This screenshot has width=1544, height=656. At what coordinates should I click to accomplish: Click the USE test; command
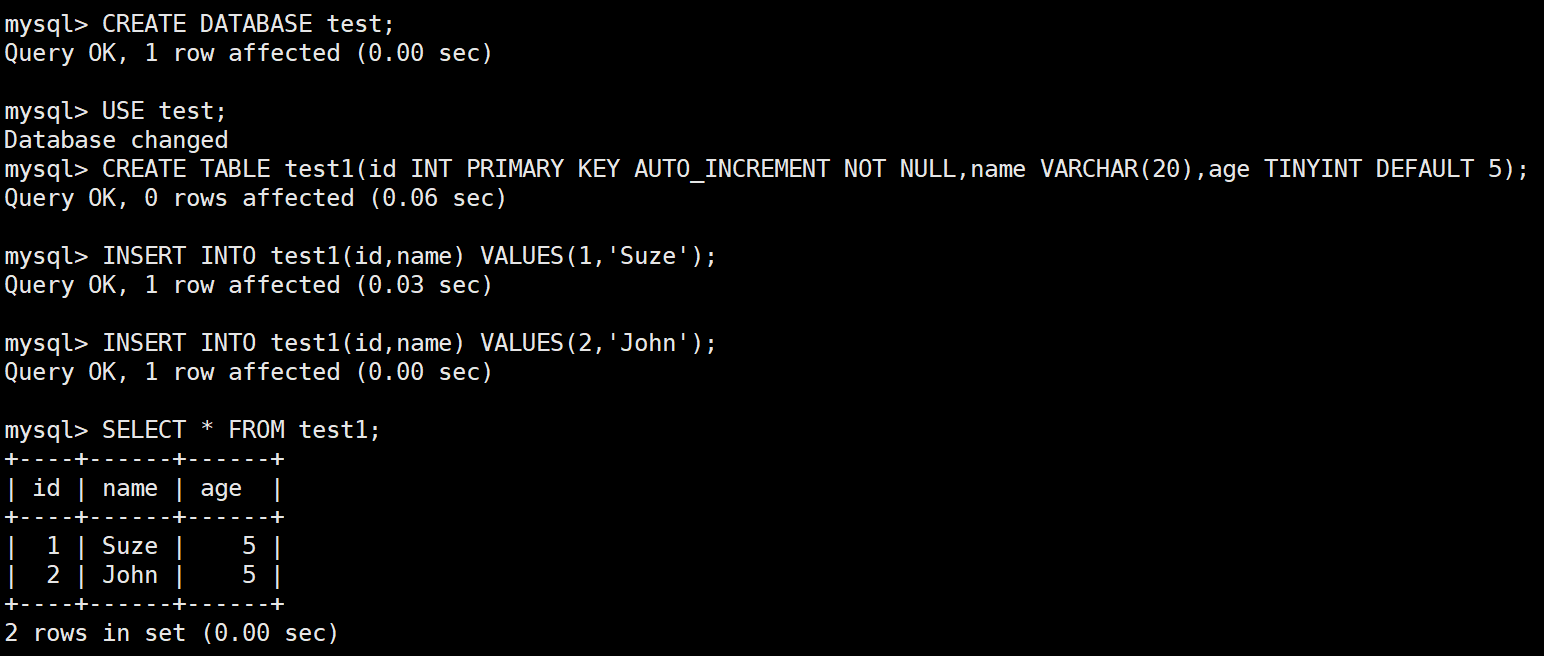164,111
